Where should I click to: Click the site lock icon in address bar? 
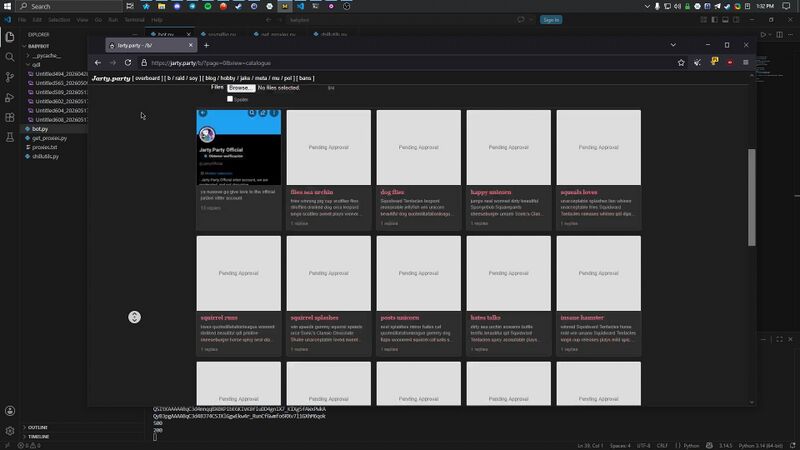[144, 63]
